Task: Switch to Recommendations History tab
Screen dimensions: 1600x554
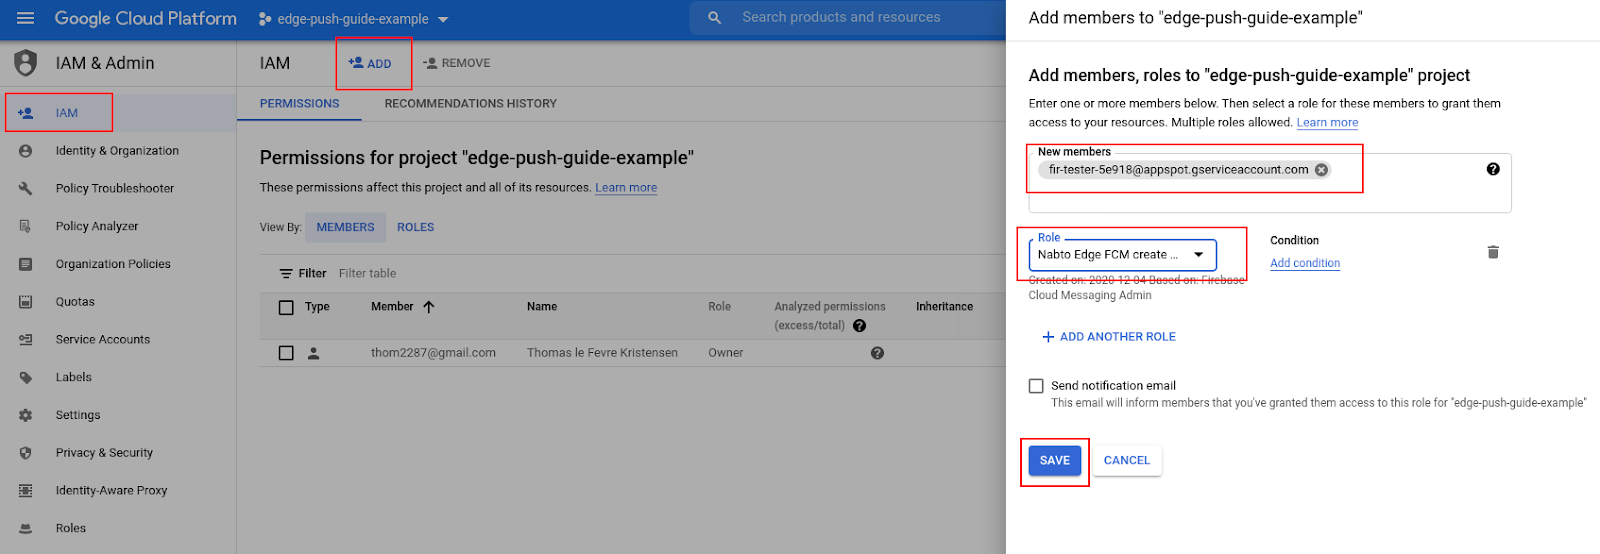Action: point(470,103)
